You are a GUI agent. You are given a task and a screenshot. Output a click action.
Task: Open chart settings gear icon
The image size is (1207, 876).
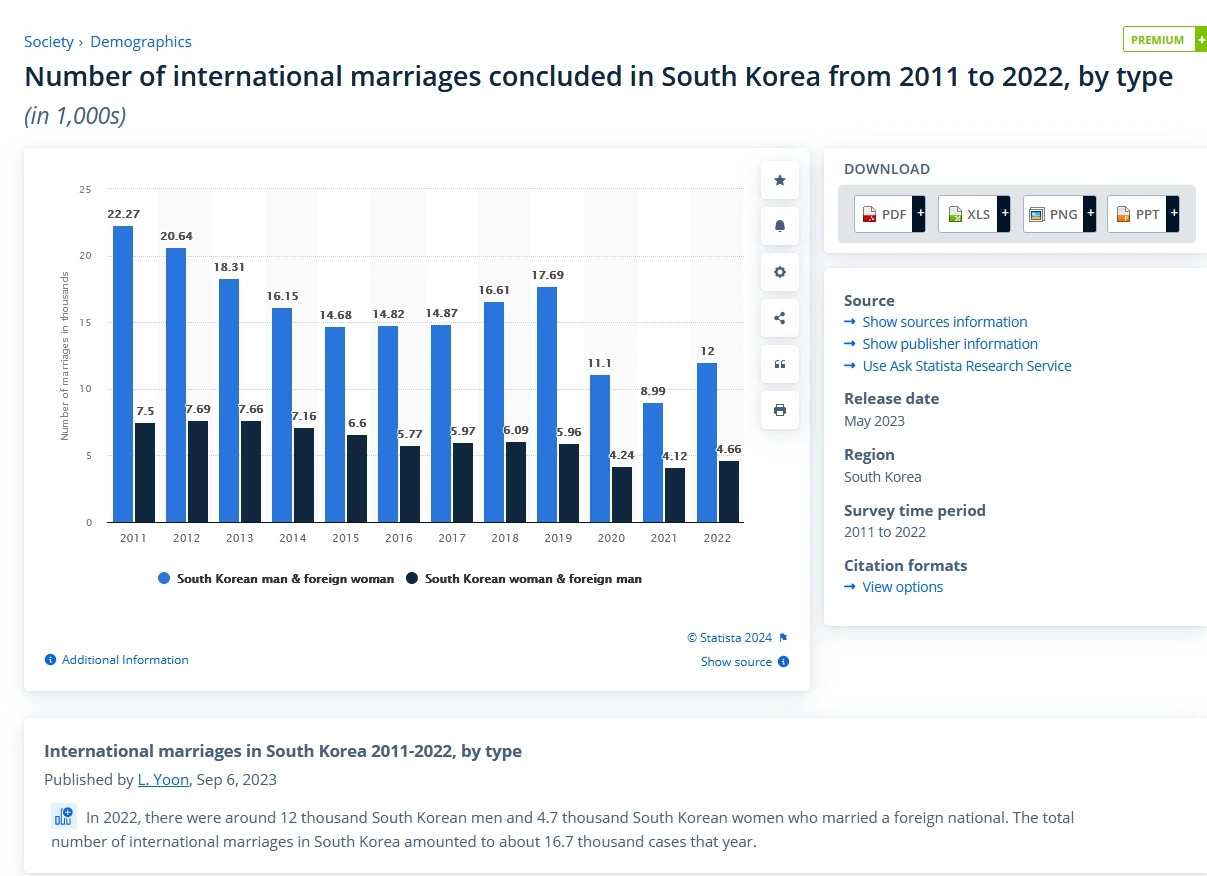point(780,272)
